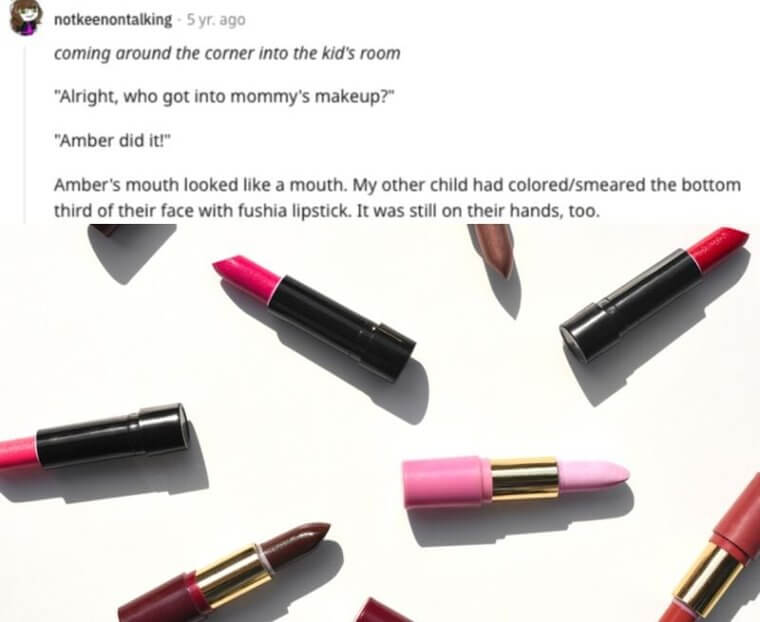
Task: Click the "Alright, who got into mommy's makeup?" line
Action: 222,97
